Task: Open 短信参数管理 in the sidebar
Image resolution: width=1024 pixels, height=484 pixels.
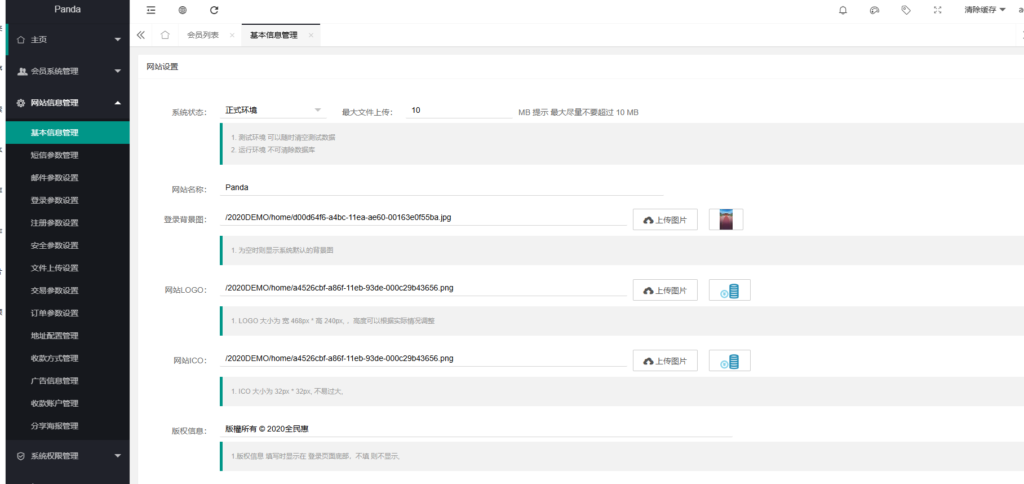Action: tap(55, 155)
